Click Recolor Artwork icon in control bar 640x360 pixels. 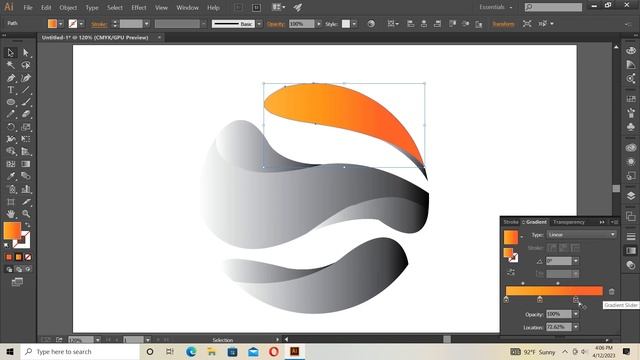click(371, 24)
